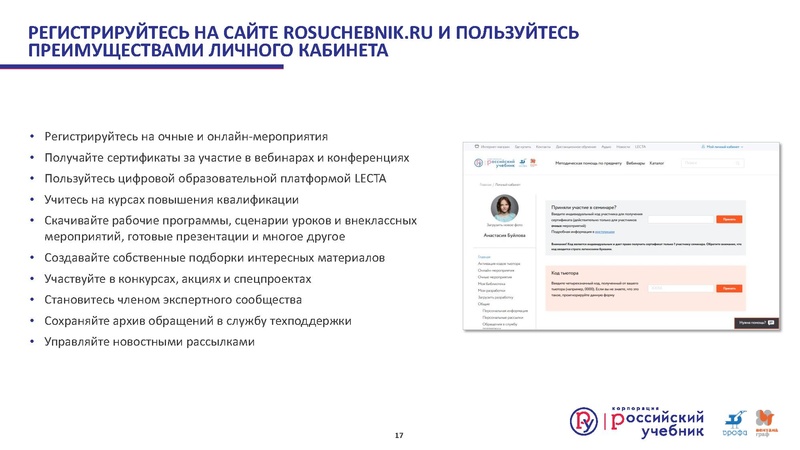Click the Российский учебник logo in site header
800x450 pixels.
[x=495, y=163]
